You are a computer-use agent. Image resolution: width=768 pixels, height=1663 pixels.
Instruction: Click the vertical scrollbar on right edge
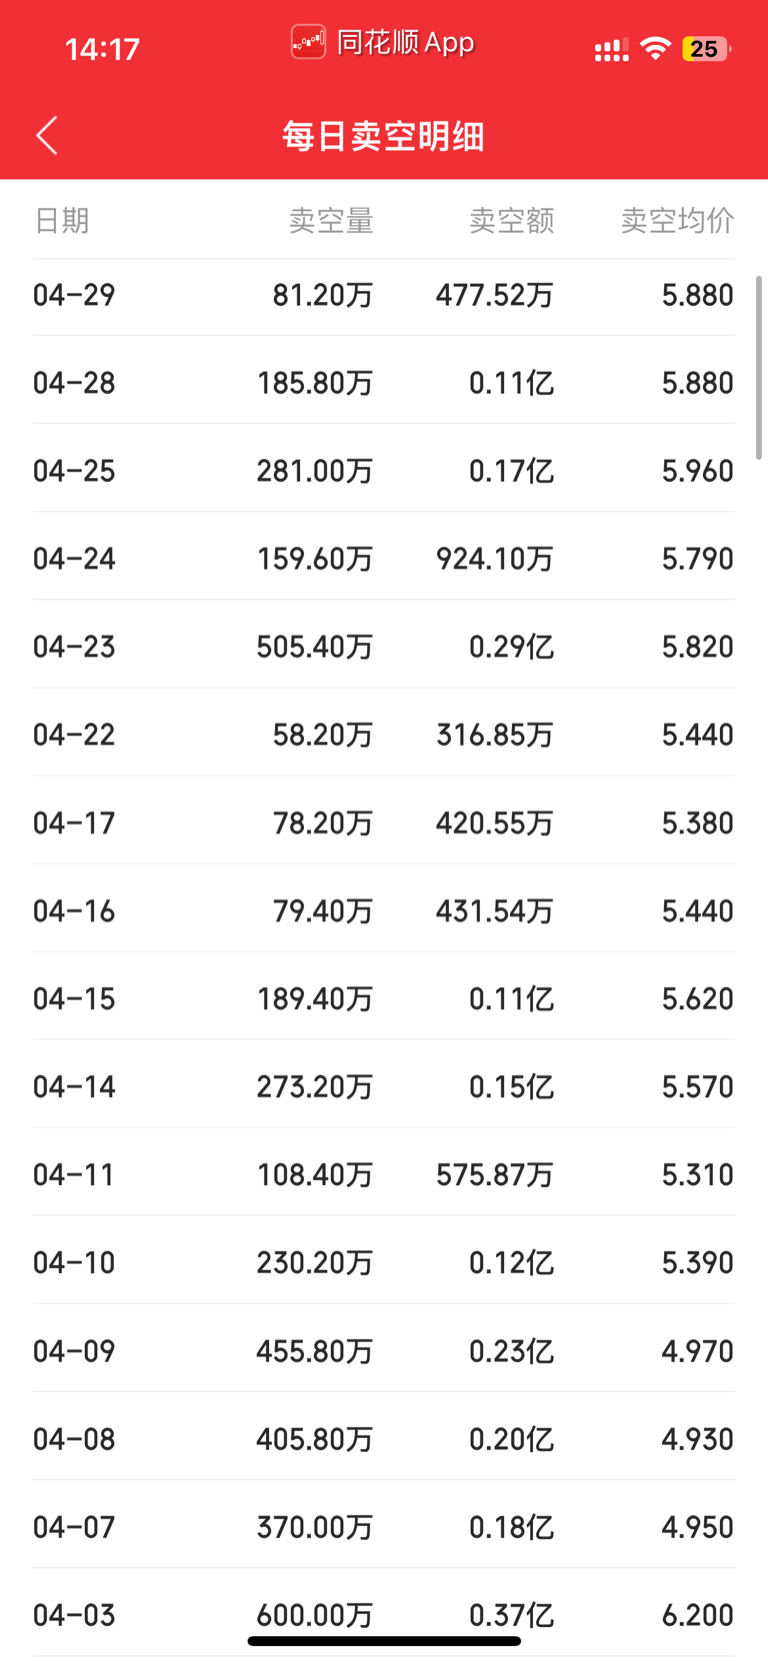pos(760,367)
